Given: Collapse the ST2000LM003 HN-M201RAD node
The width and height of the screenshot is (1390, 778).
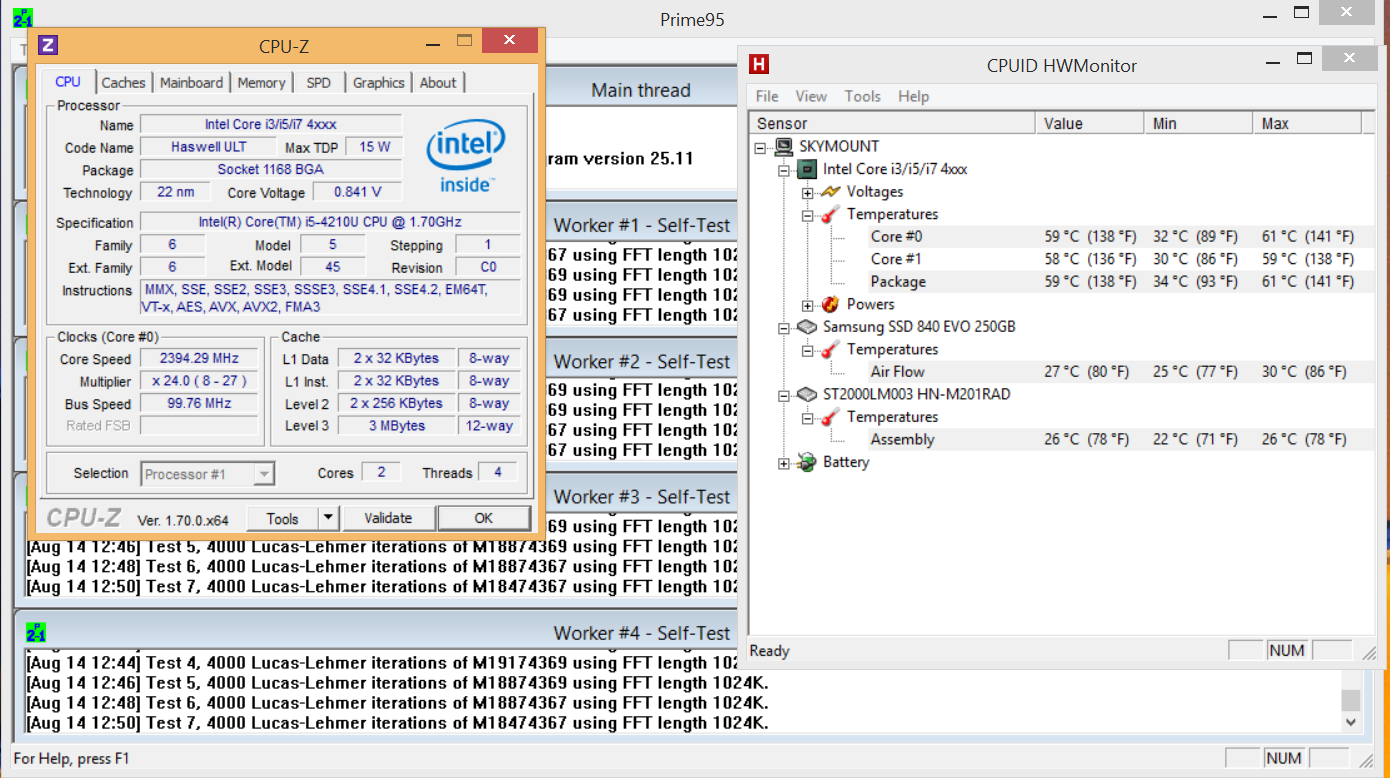Looking at the screenshot, I should click(784, 395).
